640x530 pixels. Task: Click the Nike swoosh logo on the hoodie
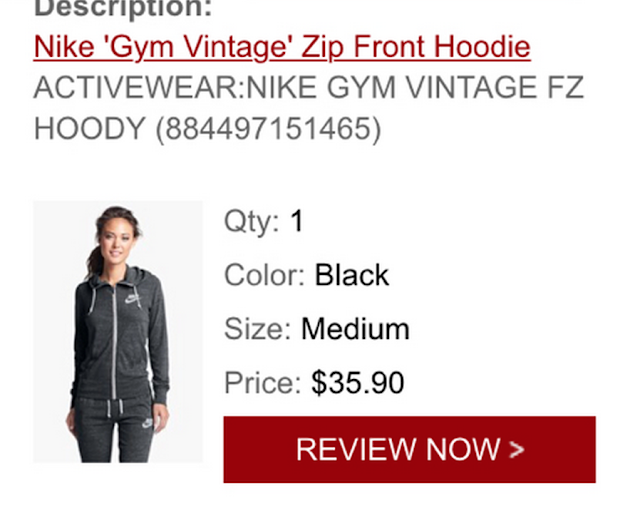tap(133, 300)
